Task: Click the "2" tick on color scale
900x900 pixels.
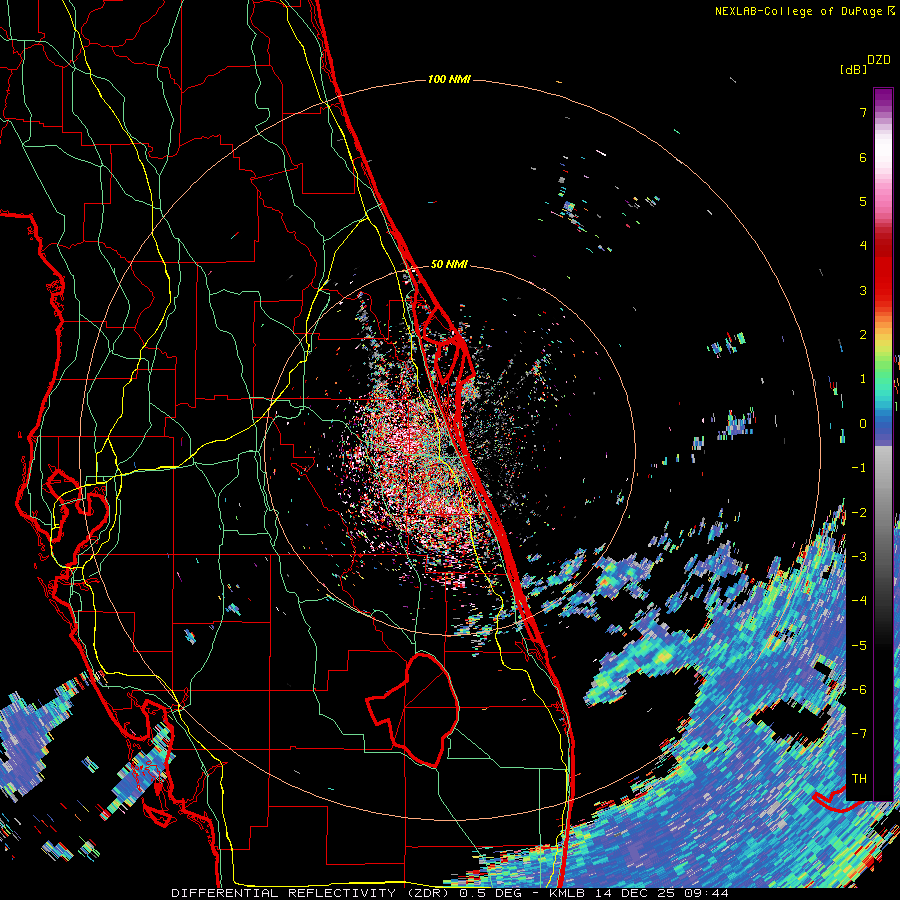Action: [863, 335]
